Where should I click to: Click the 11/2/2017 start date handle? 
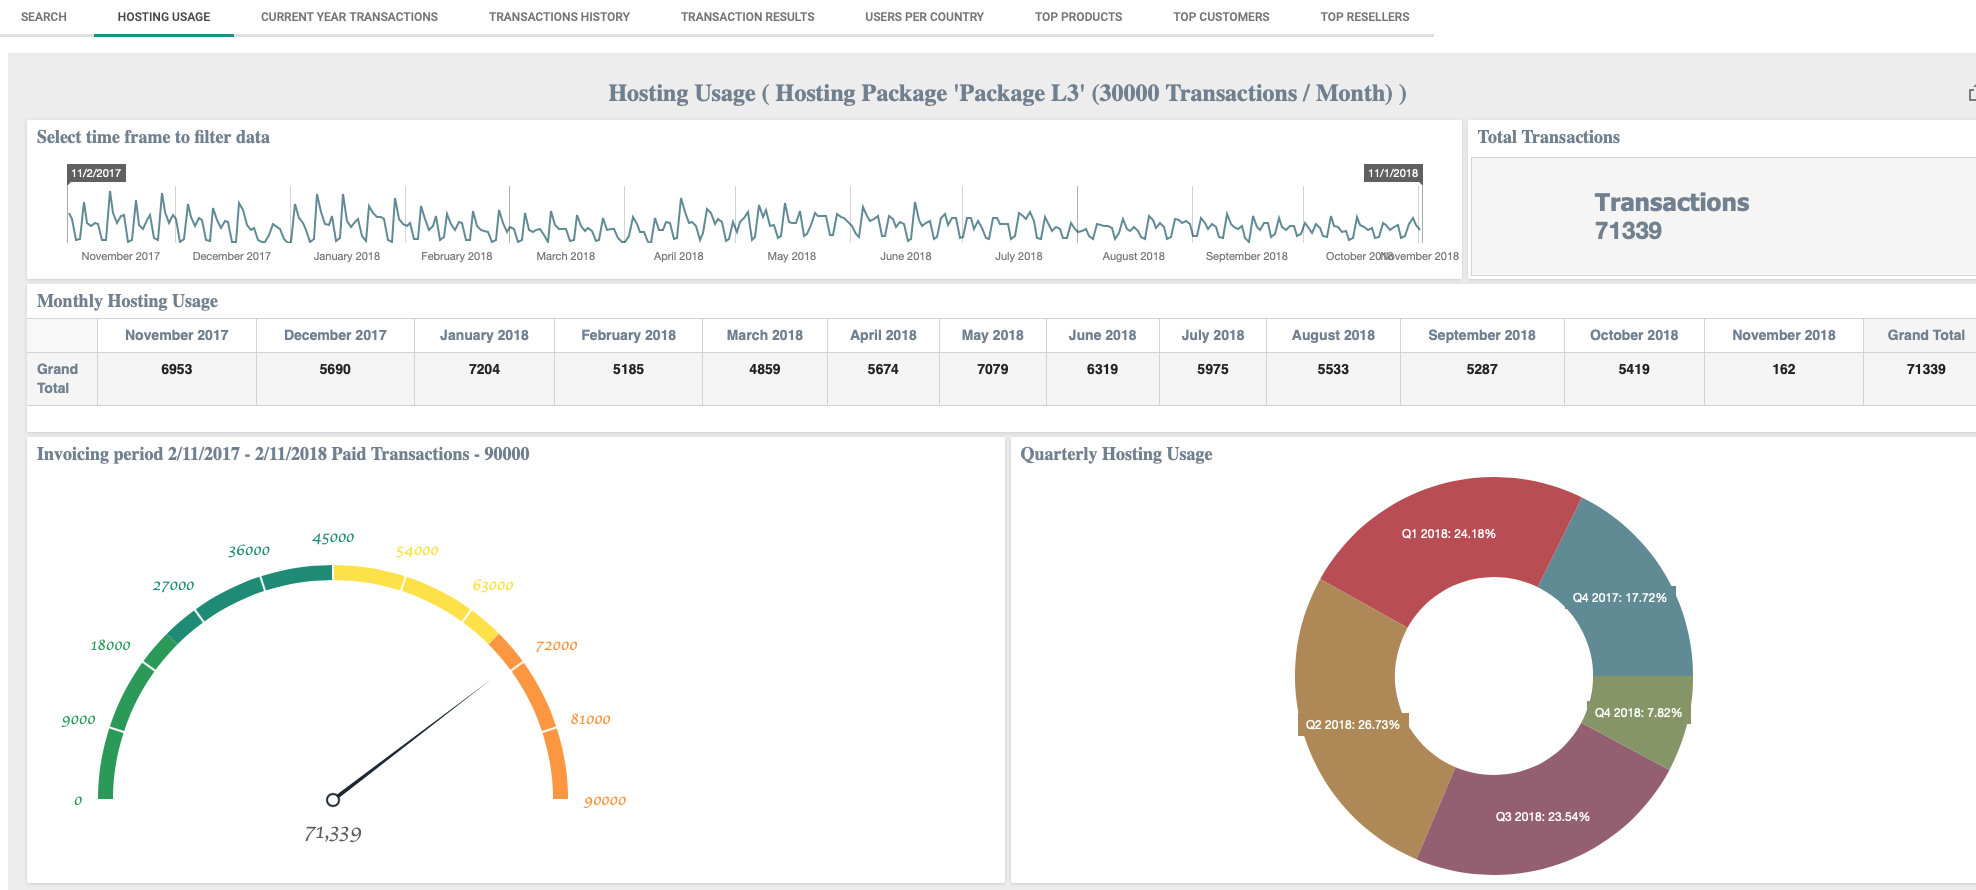point(96,173)
